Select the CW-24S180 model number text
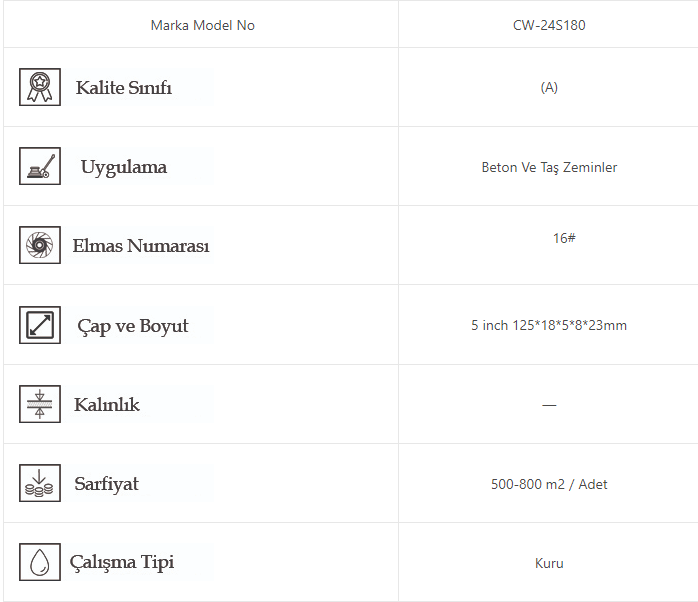 pos(549,25)
